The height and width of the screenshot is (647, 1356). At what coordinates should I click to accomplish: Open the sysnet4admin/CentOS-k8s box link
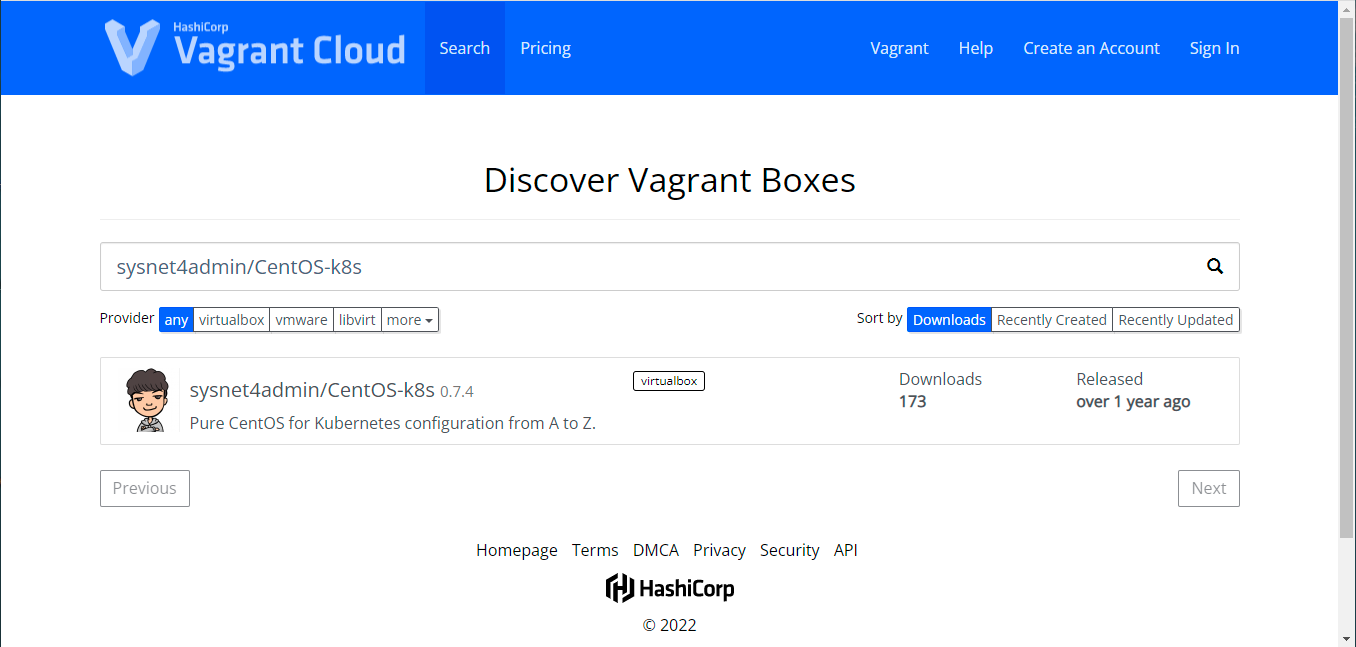coord(312,390)
